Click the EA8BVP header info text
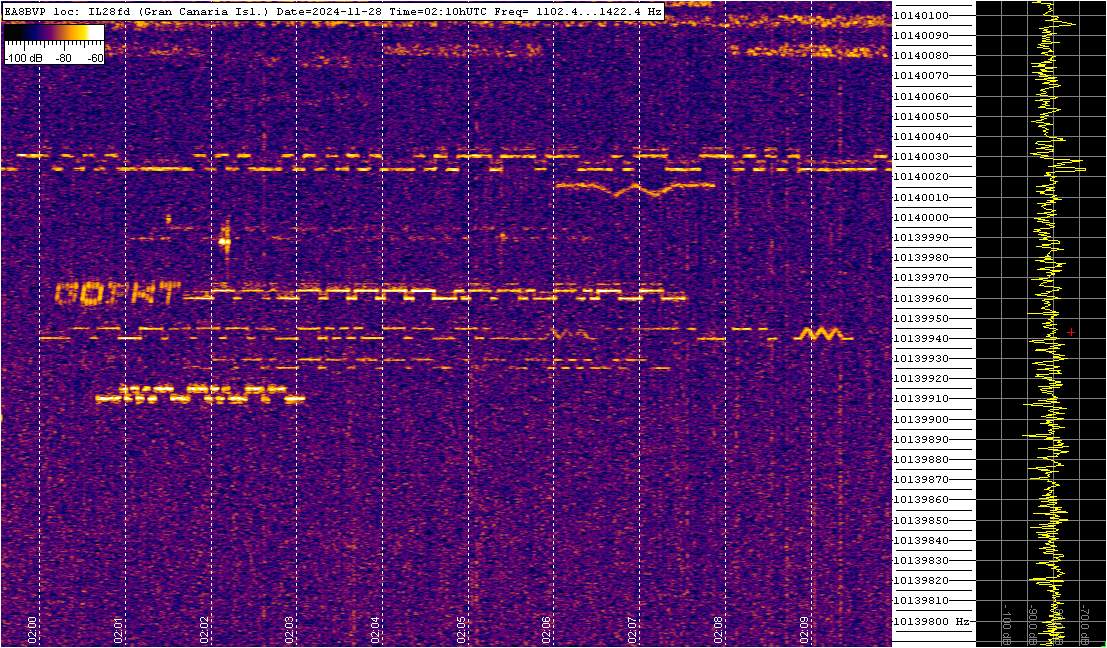The height and width of the screenshot is (648, 1107). coord(333,11)
